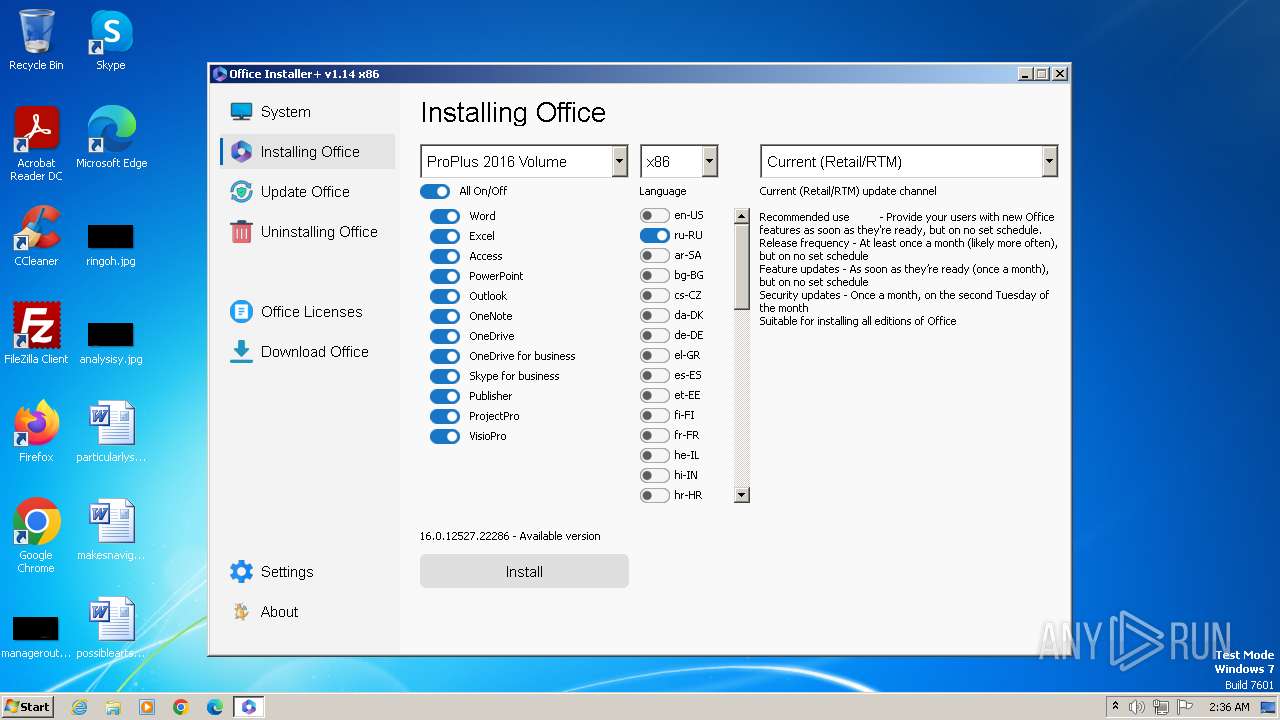Screen dimensions: 1280x720
Task: Click the Windows Start button
Action: point(28,707)
